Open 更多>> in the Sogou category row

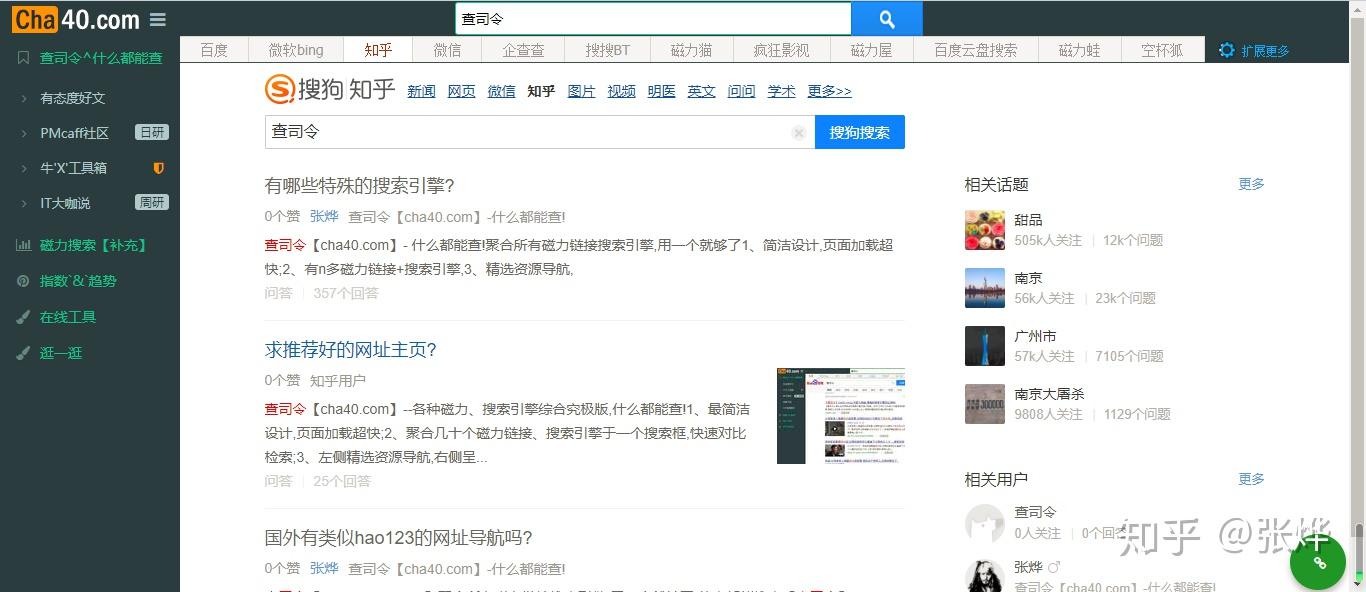828,90
